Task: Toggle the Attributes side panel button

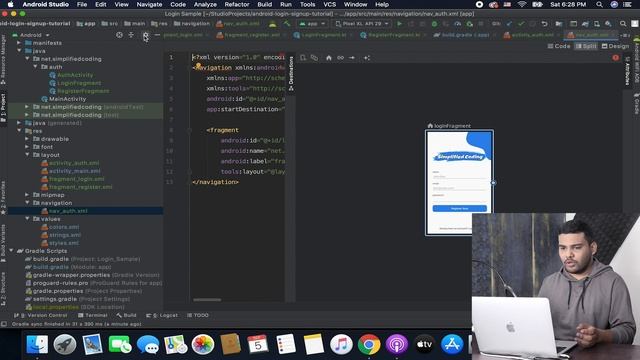Action: click(x=628, y=71)
